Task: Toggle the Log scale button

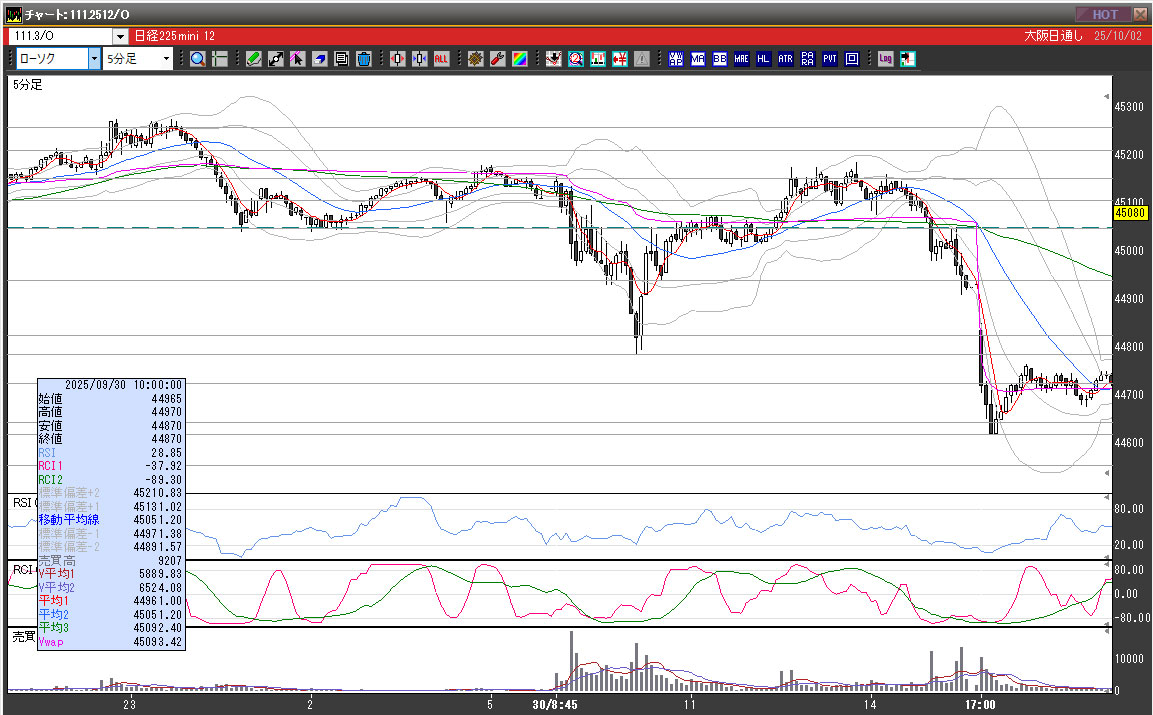Action: tap(885, 59)
